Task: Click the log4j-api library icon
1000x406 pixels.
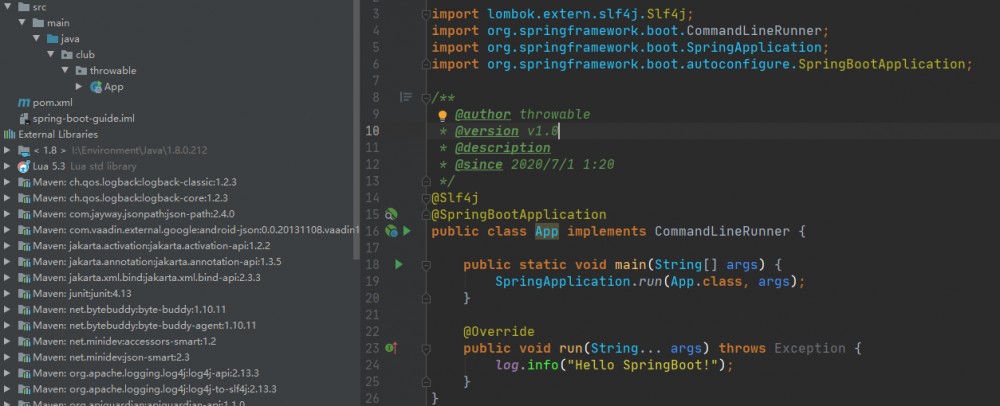Action: pos(24,373)
